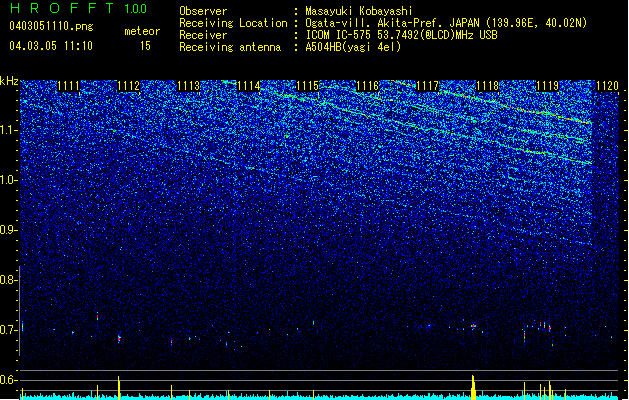Click the bright meteor echo near 1118
Screen dimensions: 629x400
[473, 326]
